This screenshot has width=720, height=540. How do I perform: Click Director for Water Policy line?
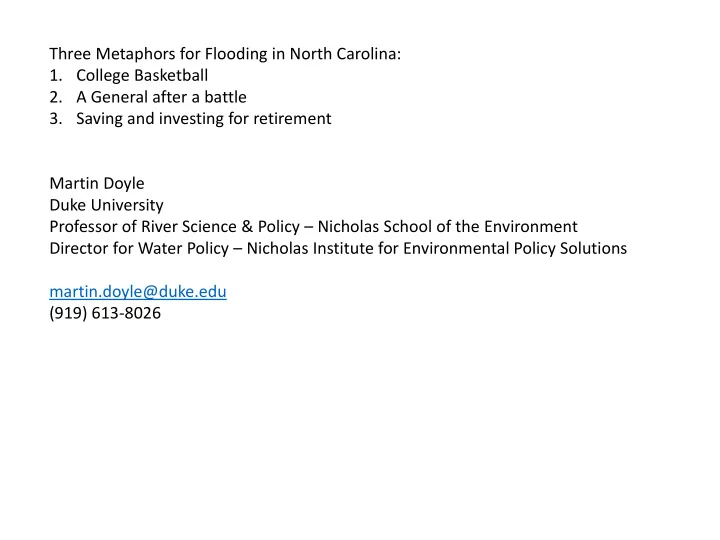click(x=338, y=248)
